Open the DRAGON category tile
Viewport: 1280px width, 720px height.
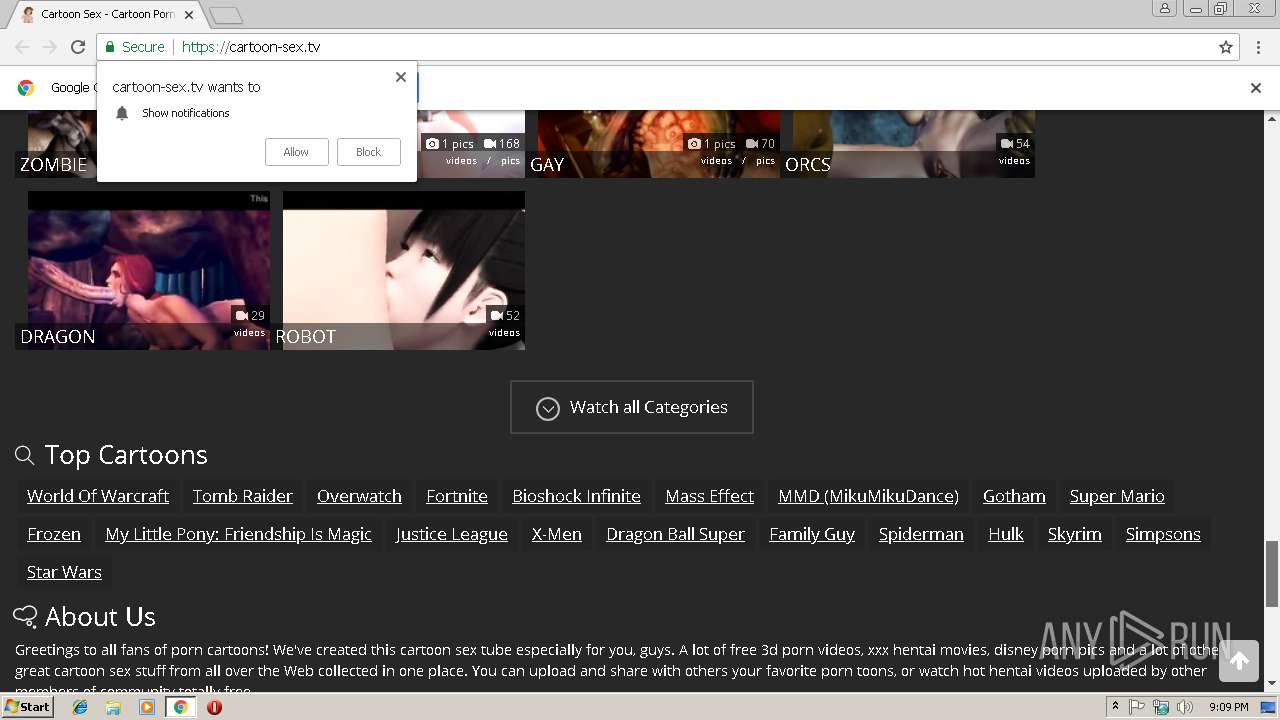(142, 270)
